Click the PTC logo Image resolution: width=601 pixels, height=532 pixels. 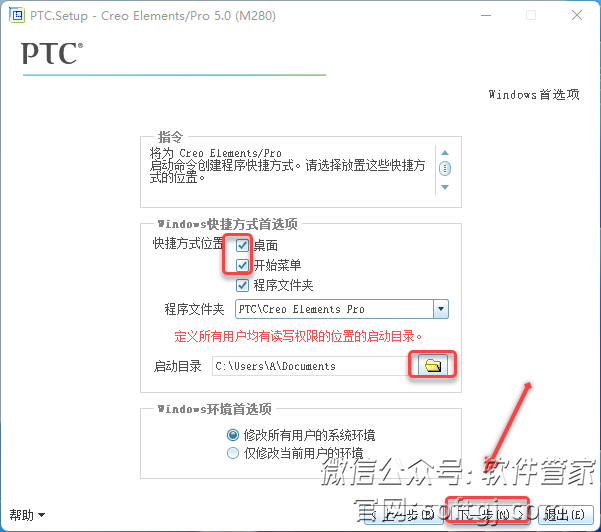click(x=52, y=53)
